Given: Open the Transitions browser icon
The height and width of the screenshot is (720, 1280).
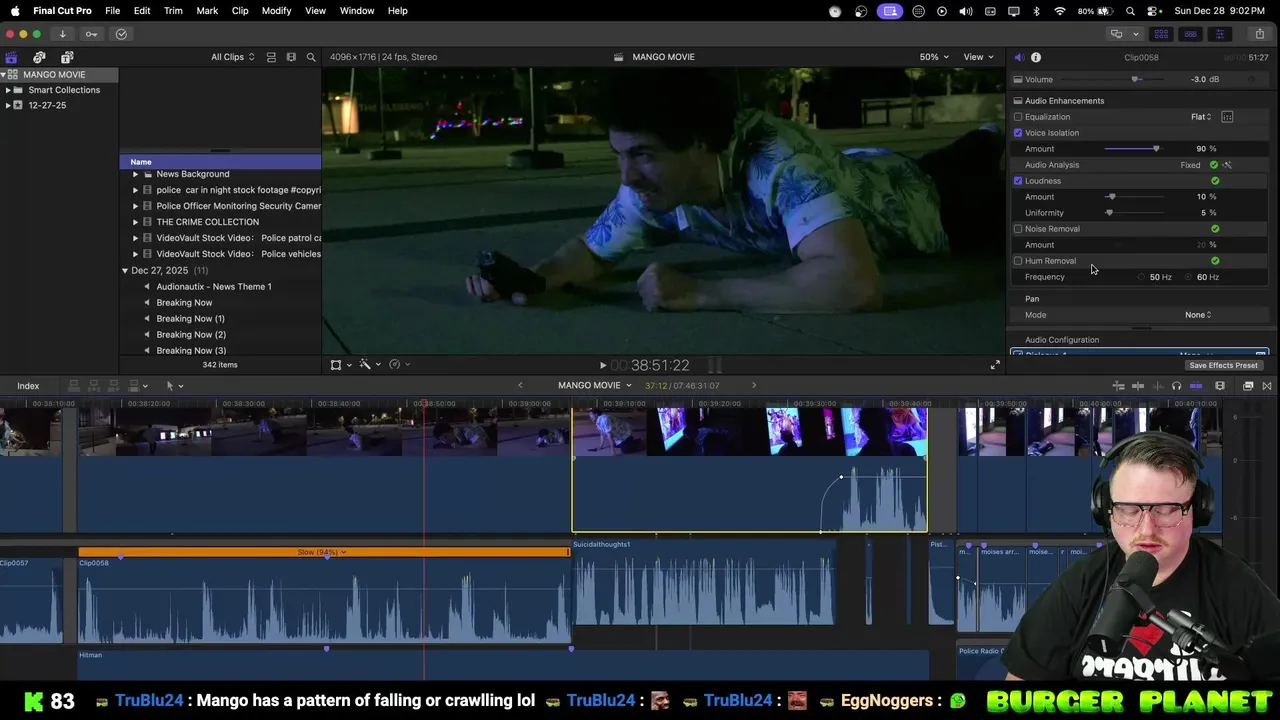Looking at the screenshot, I should tap(1267, 386).
